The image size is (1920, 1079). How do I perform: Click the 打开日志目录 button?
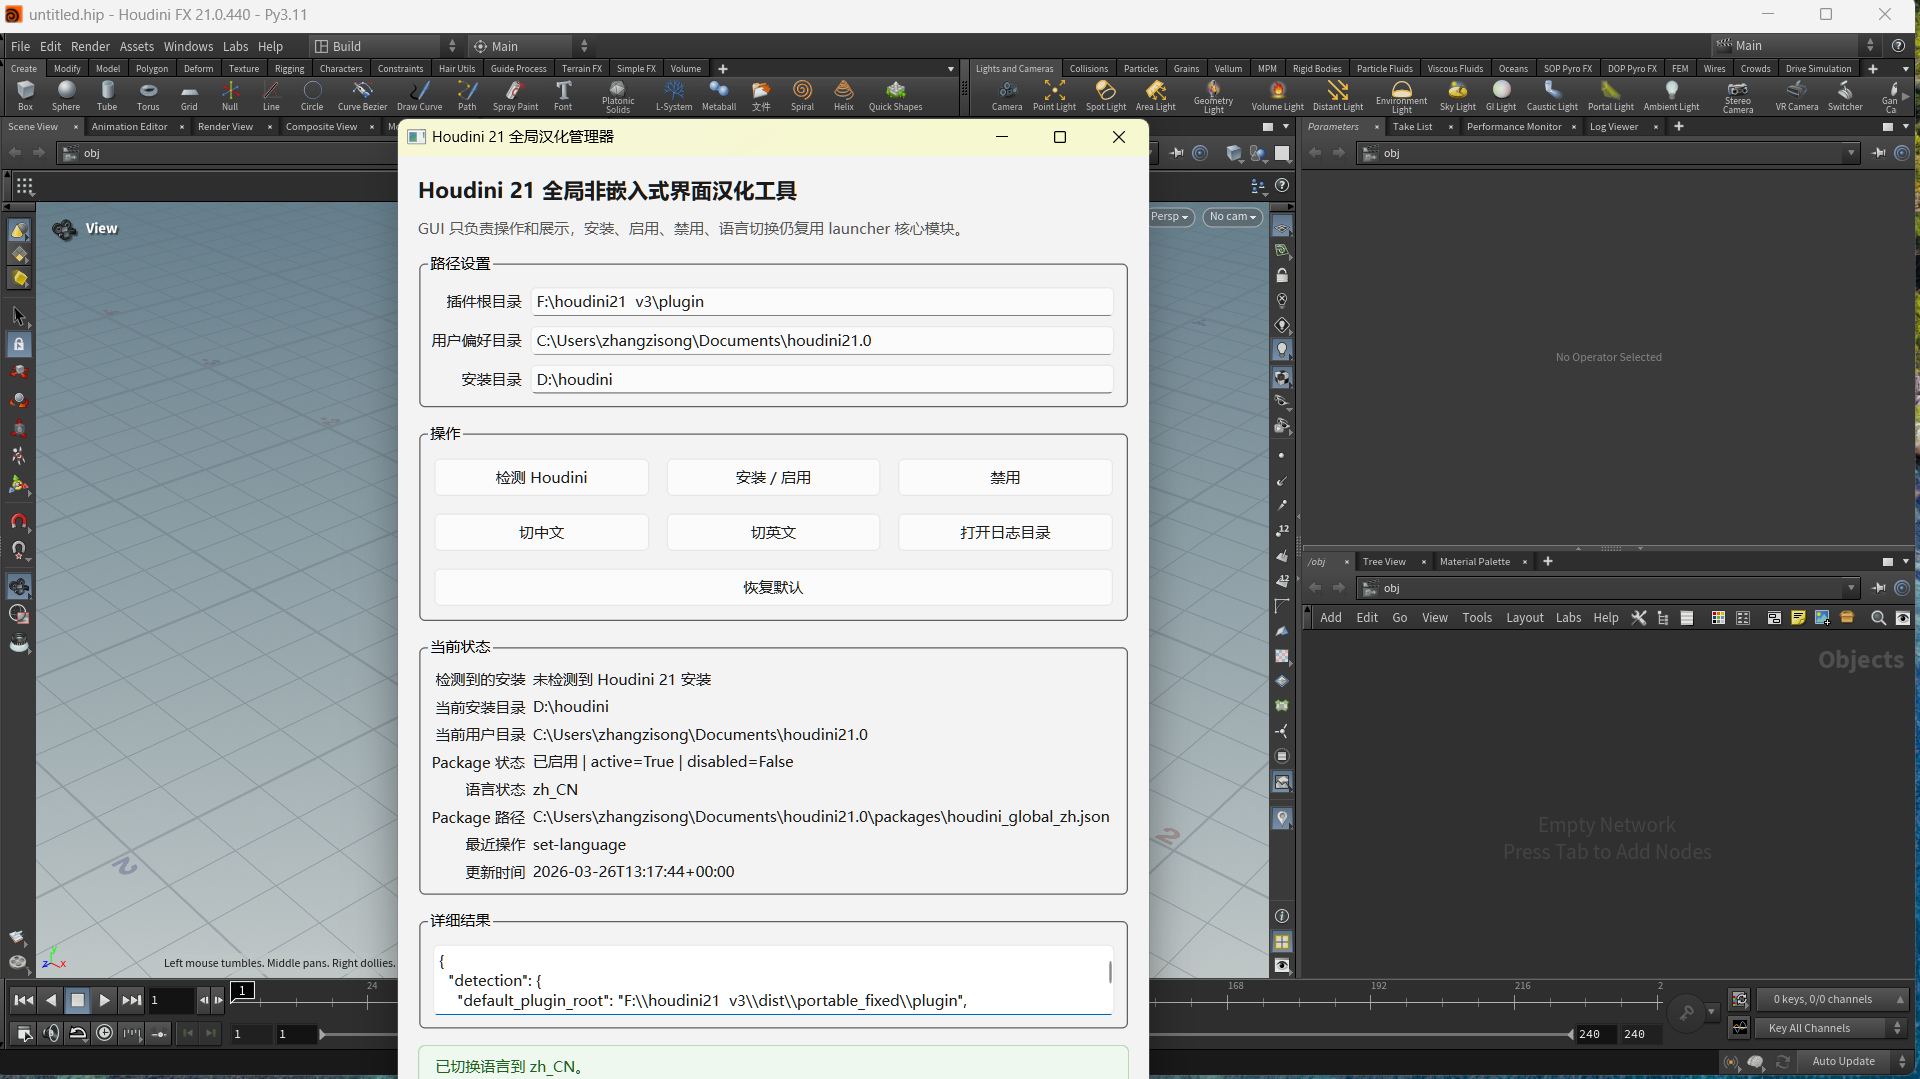point(1005,533)
